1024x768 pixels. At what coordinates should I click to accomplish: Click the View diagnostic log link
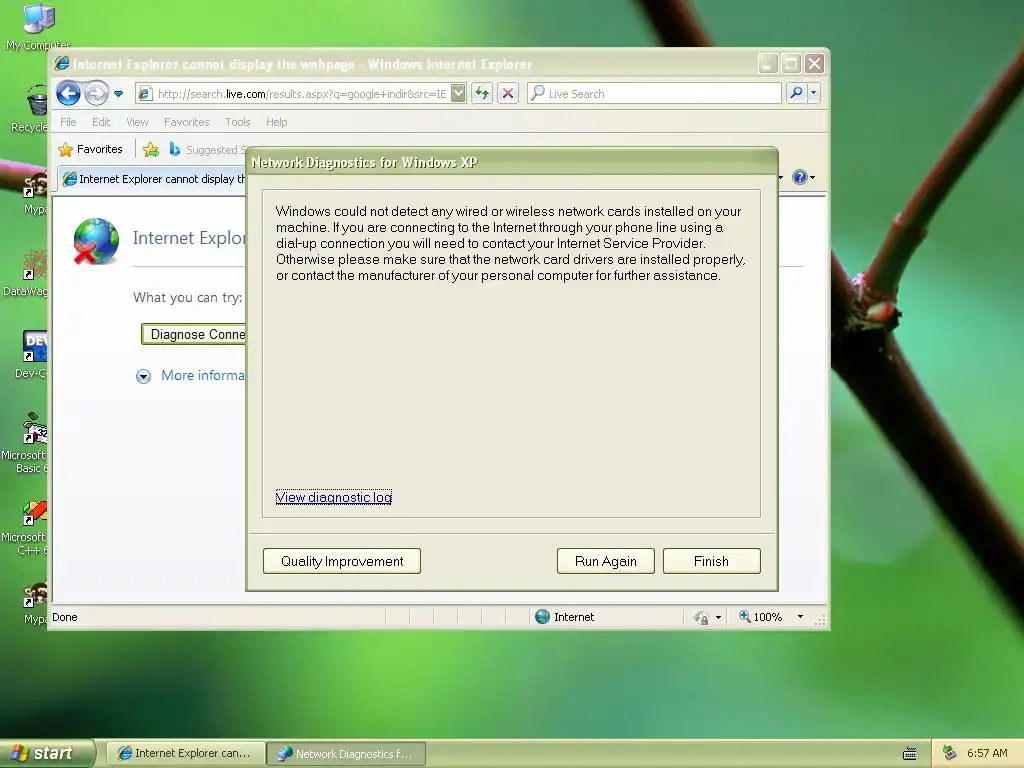[334, 498]
